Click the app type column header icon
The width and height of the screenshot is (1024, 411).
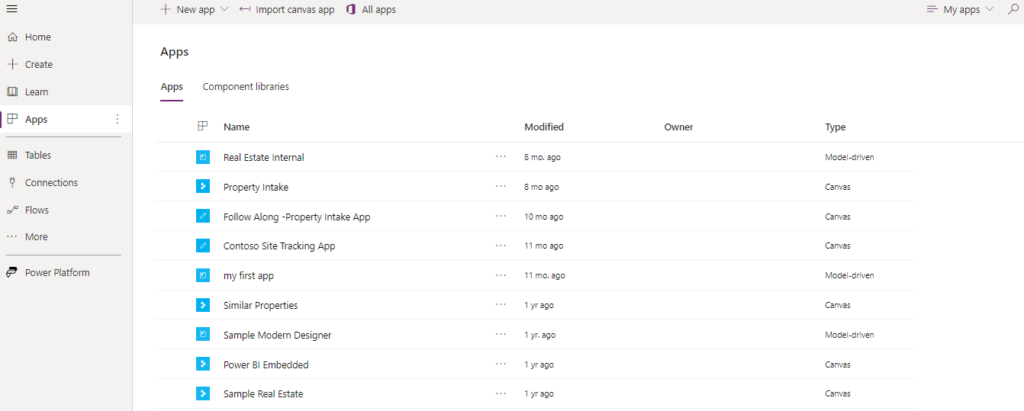point(202,127)
